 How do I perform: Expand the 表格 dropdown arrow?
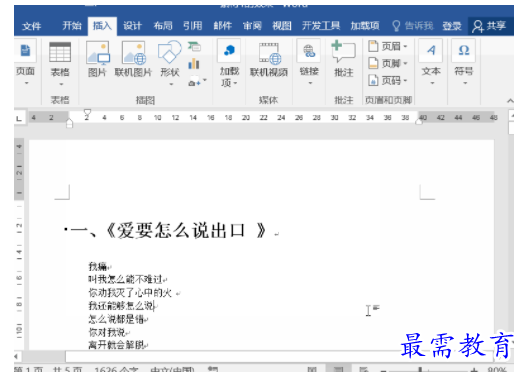click(x=61, y=84)
